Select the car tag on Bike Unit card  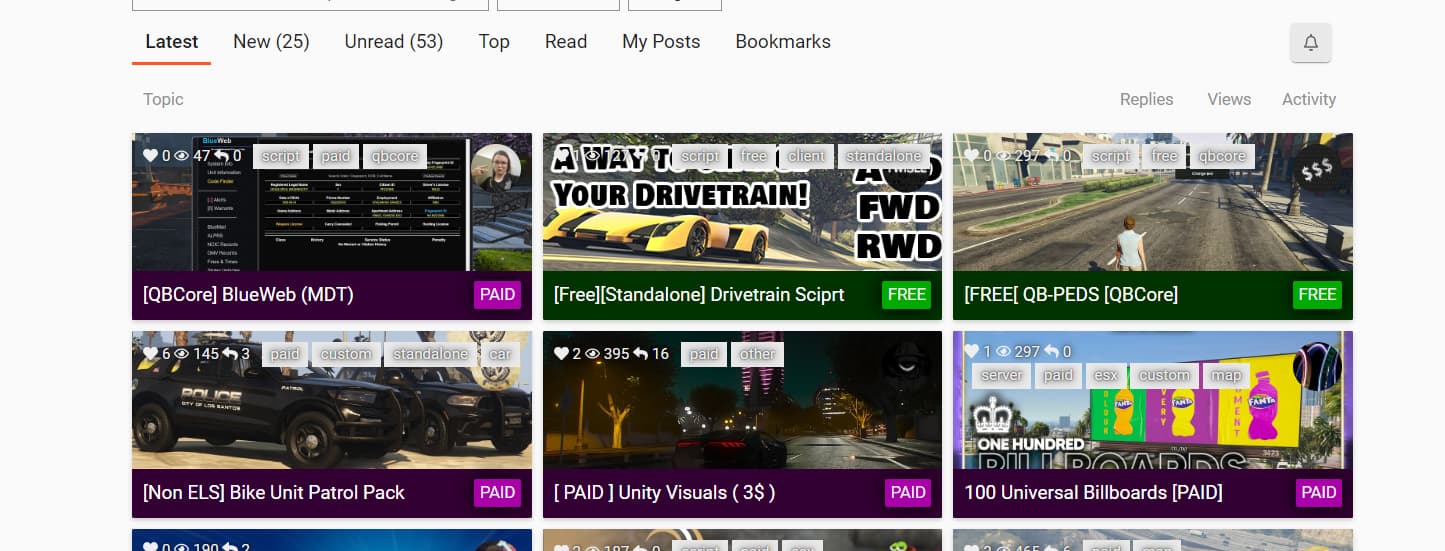click(x=500, y=354)
